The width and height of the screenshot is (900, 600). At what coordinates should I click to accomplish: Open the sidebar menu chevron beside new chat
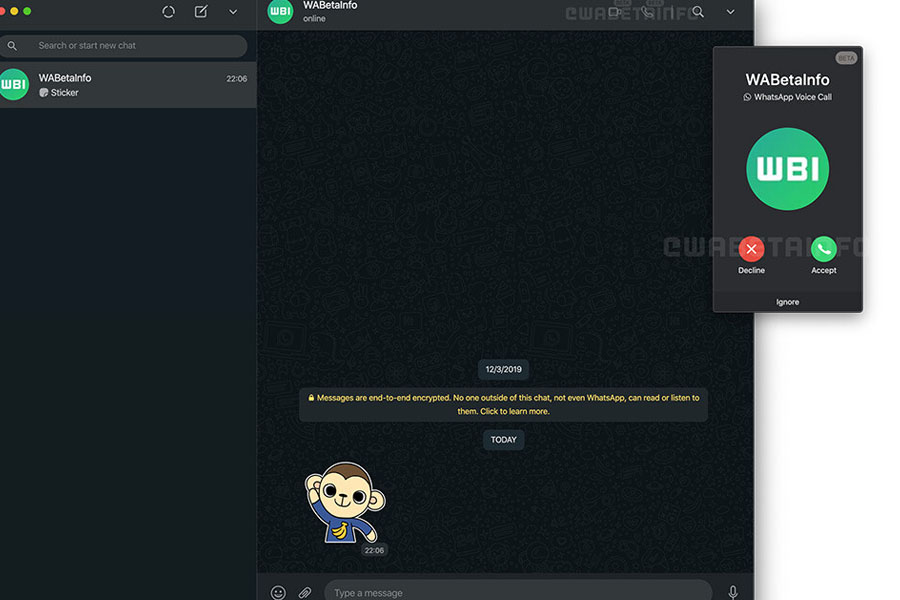click(233, 12)
